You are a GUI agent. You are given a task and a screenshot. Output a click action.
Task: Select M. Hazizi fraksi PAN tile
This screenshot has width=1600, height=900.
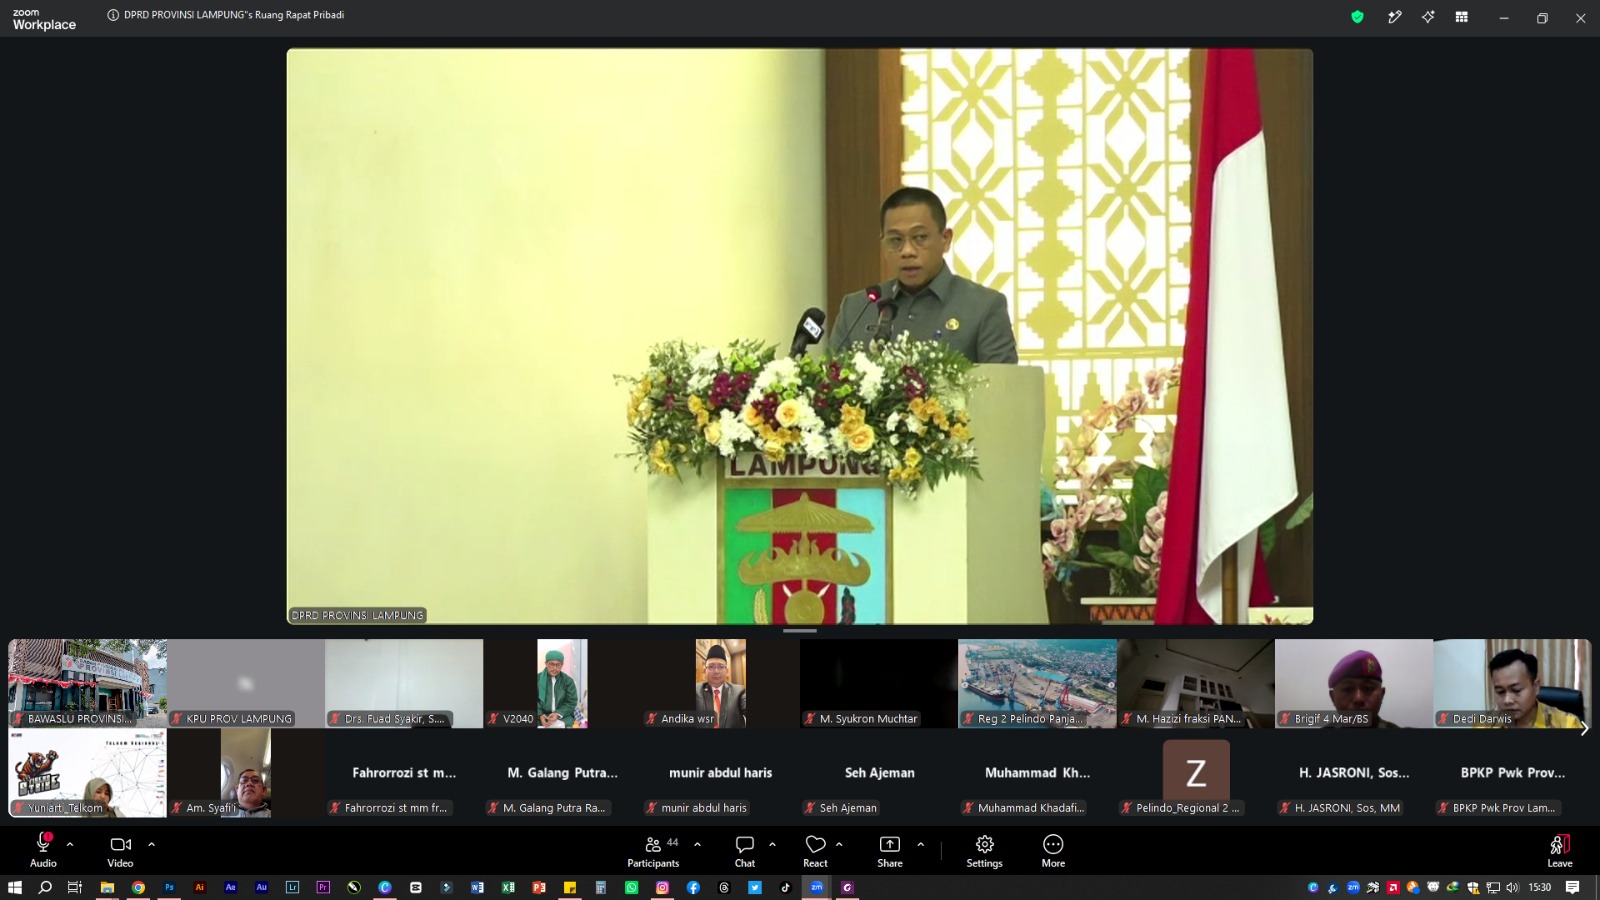click(1196, 684)
